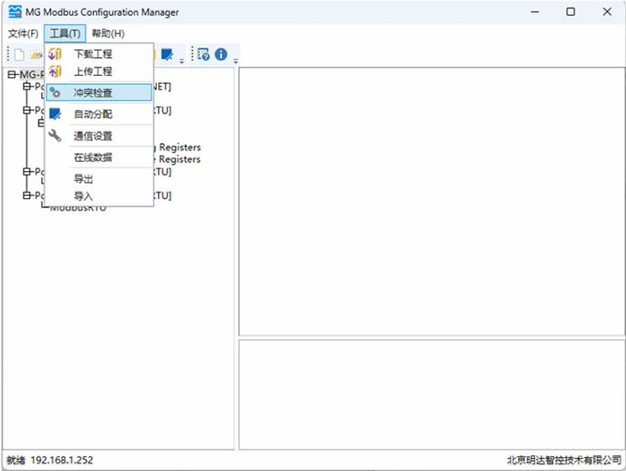This screenshot has height=471, width=626.
Task: Open the 文件(F) menu
Action: pyautogui.click(x=23, y=33)
